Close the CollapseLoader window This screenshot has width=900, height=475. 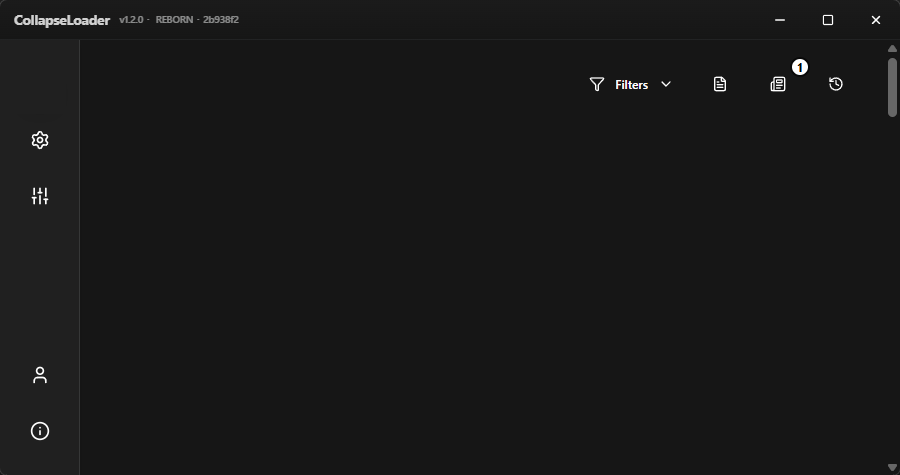coord(876,20)
